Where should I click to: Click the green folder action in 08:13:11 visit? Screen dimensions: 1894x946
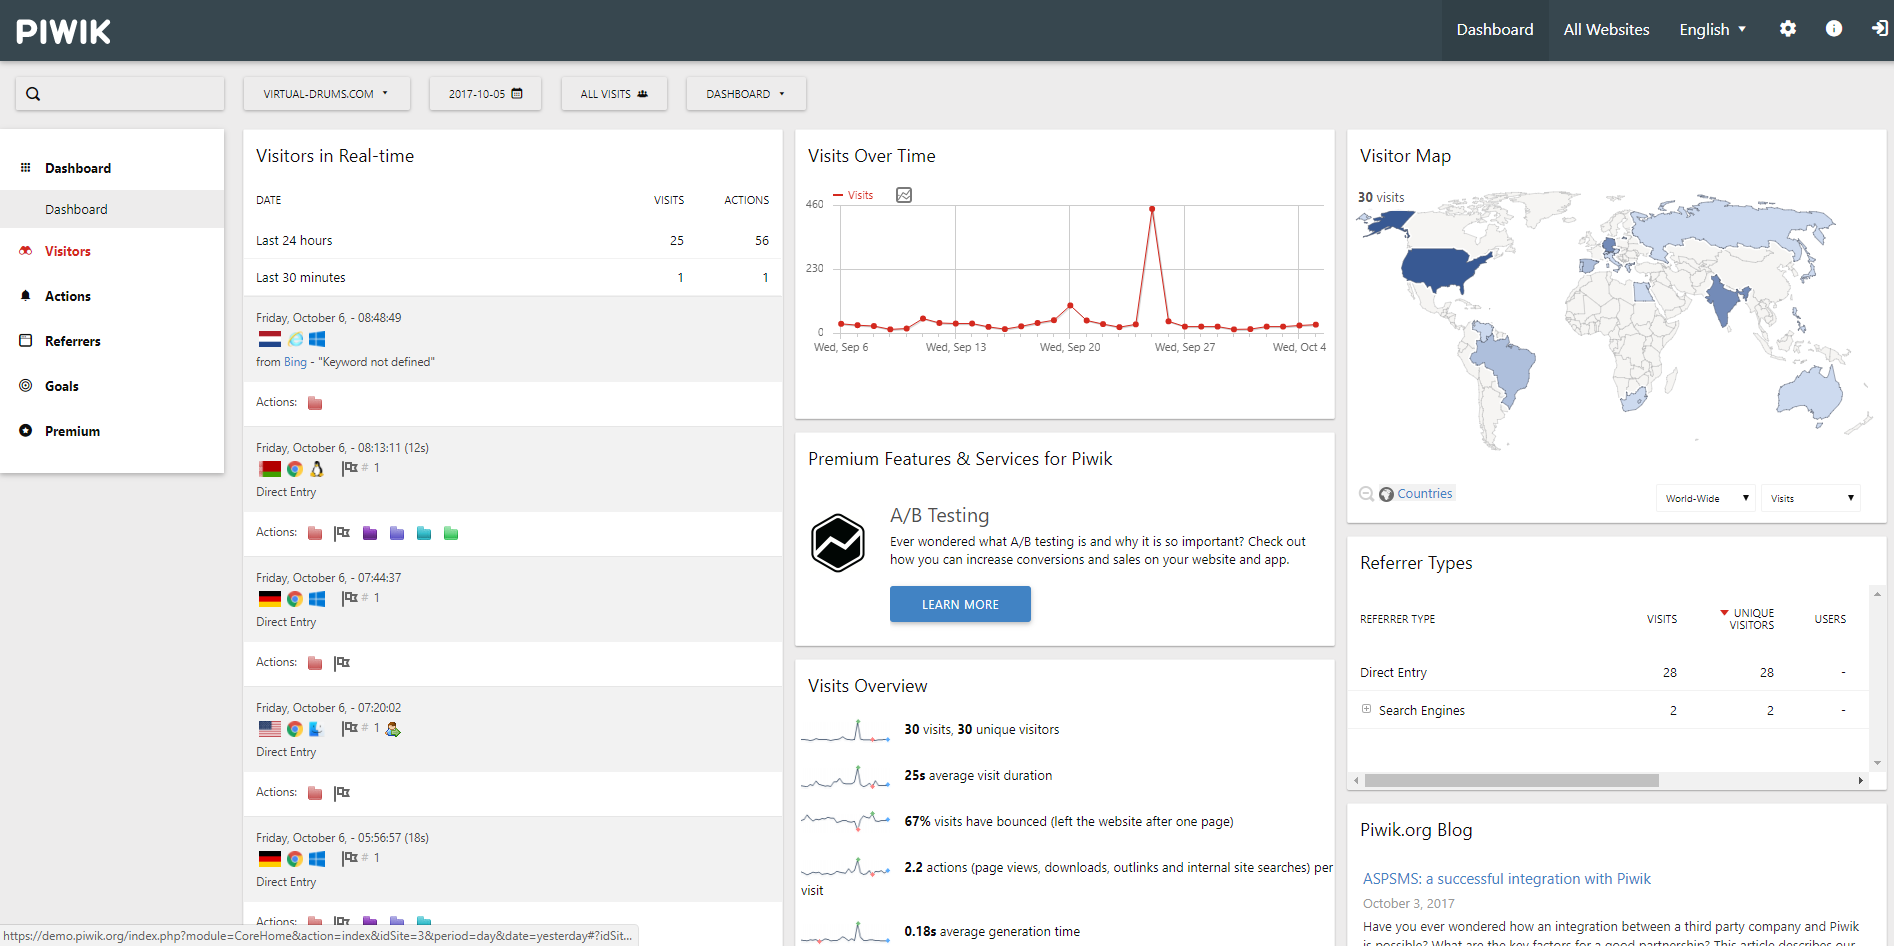click(451, 533)
